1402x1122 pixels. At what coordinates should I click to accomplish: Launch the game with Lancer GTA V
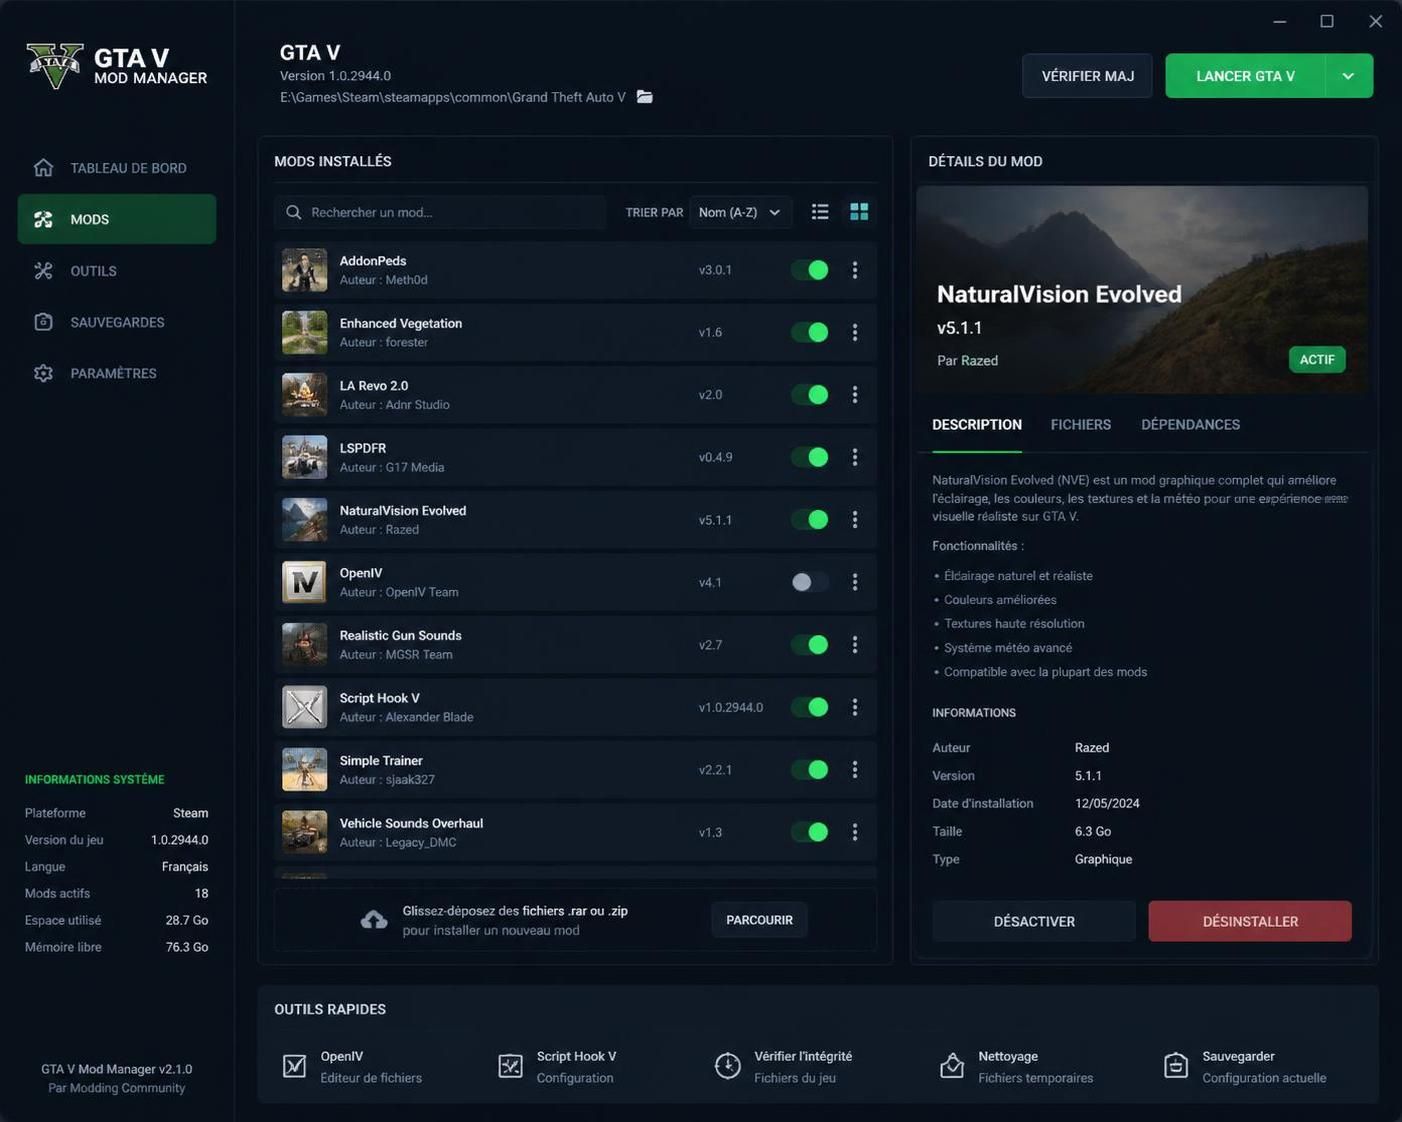1245,76
